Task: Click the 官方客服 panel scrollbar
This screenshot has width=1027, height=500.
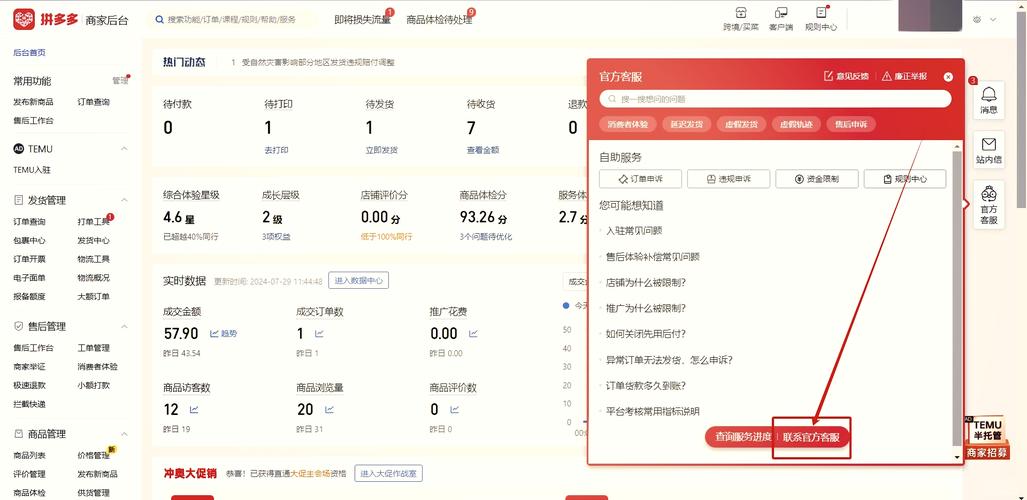Action: click(x=957, y=298)
